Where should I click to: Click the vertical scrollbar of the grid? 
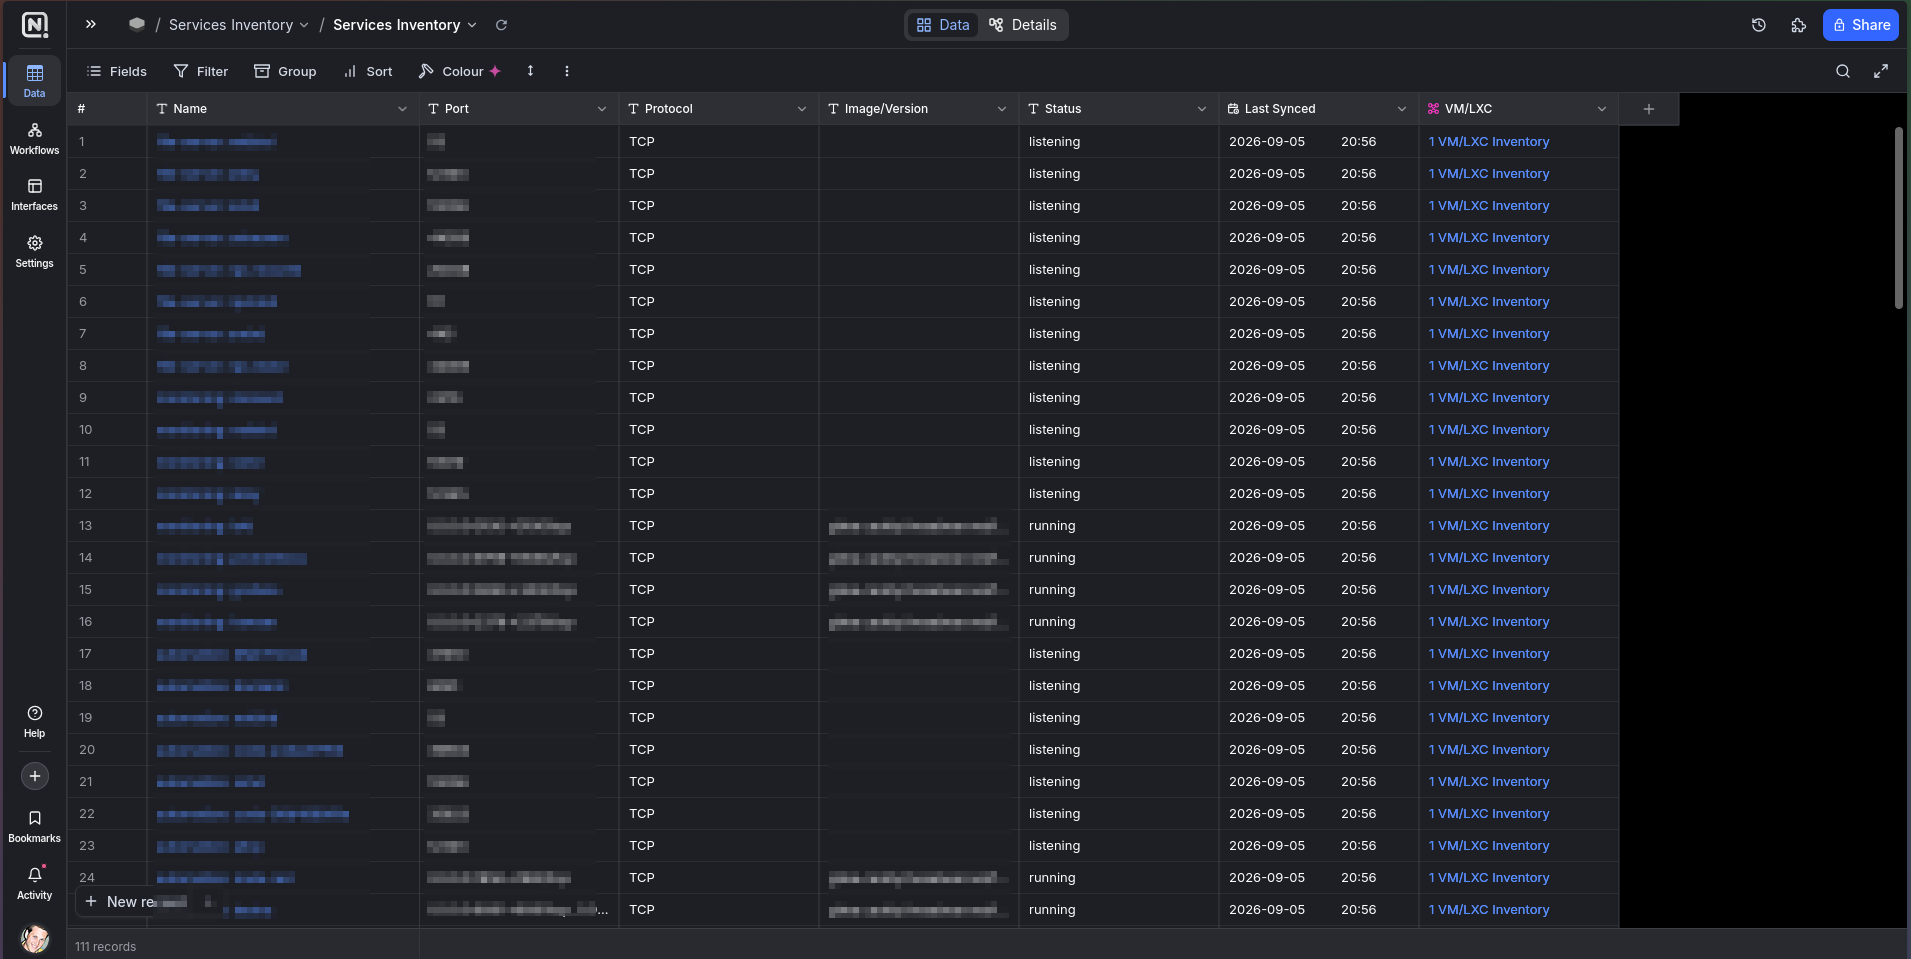[1898, 218]
